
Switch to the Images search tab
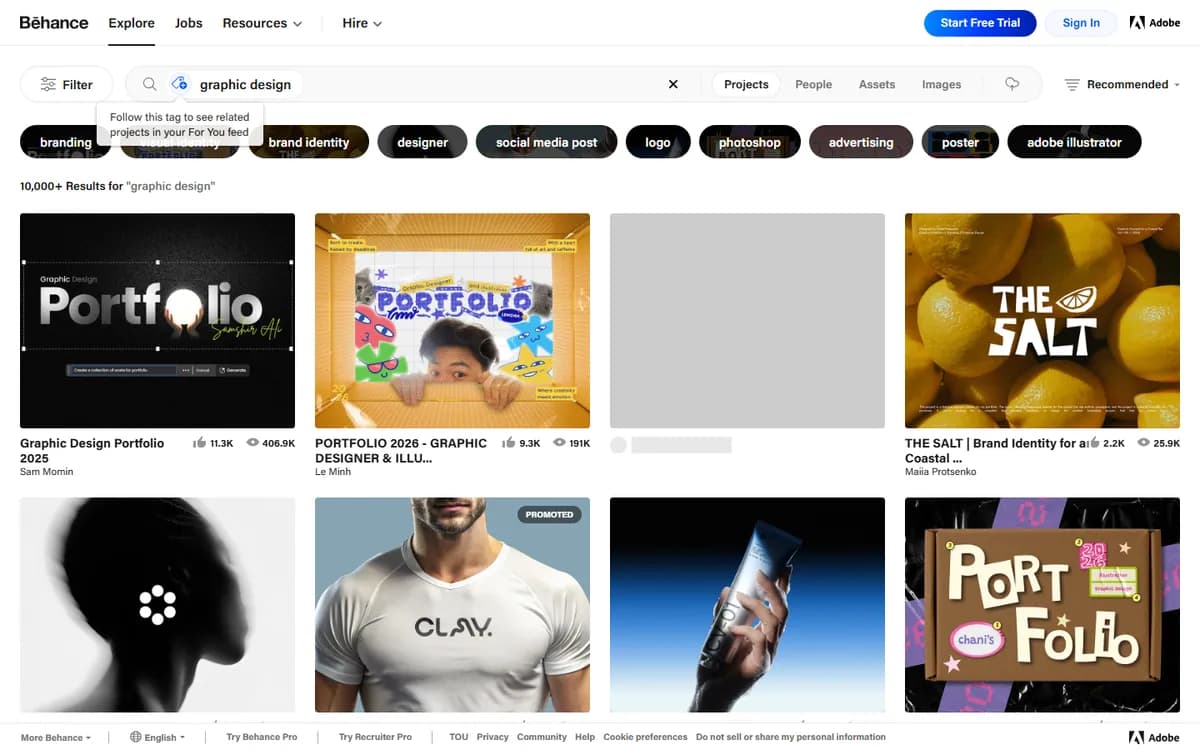coord(941,84)
